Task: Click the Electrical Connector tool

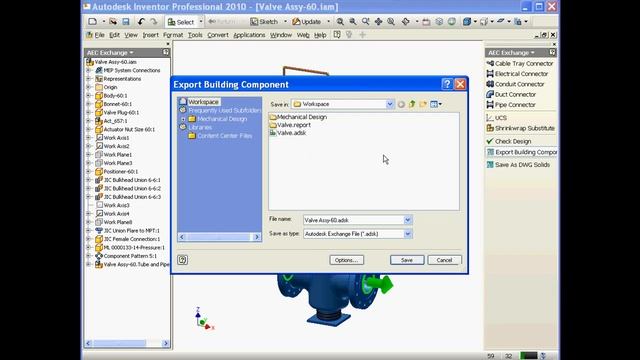Action: 517,74
